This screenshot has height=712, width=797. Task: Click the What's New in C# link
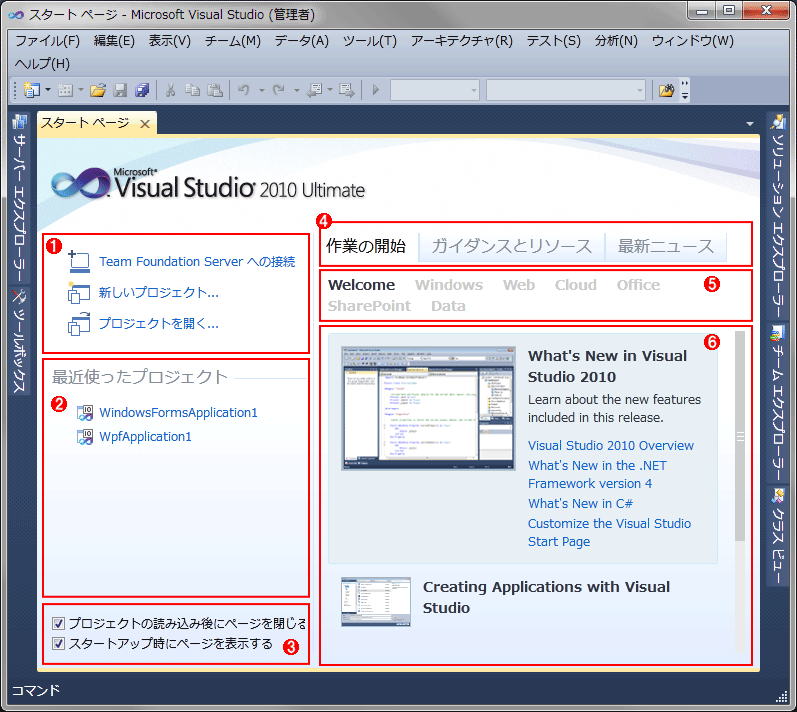click(x=580, y=504)
